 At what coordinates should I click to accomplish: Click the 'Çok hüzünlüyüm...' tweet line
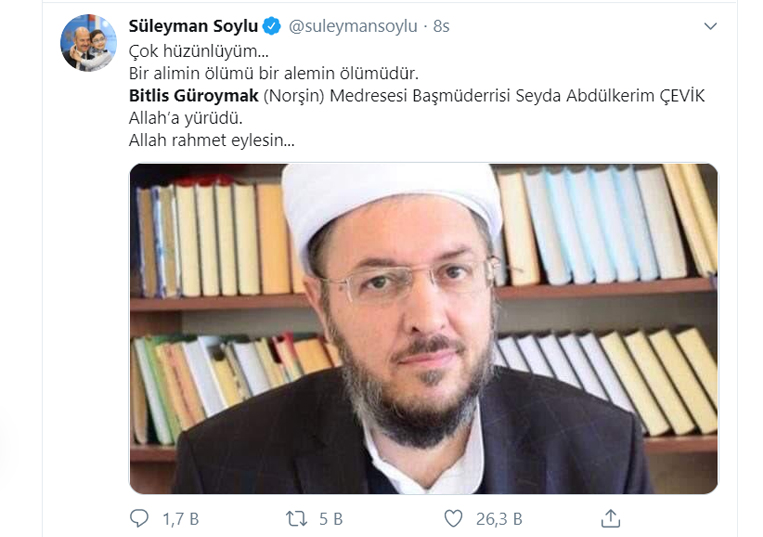[199, 51]
